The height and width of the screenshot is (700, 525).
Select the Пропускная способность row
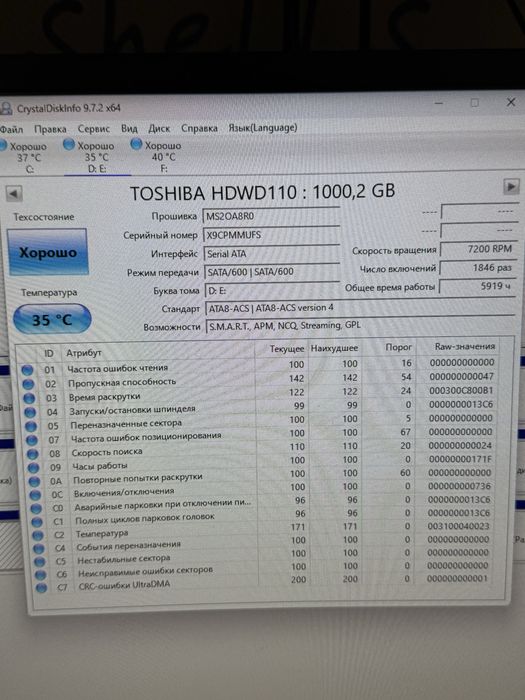pos(260,380)
